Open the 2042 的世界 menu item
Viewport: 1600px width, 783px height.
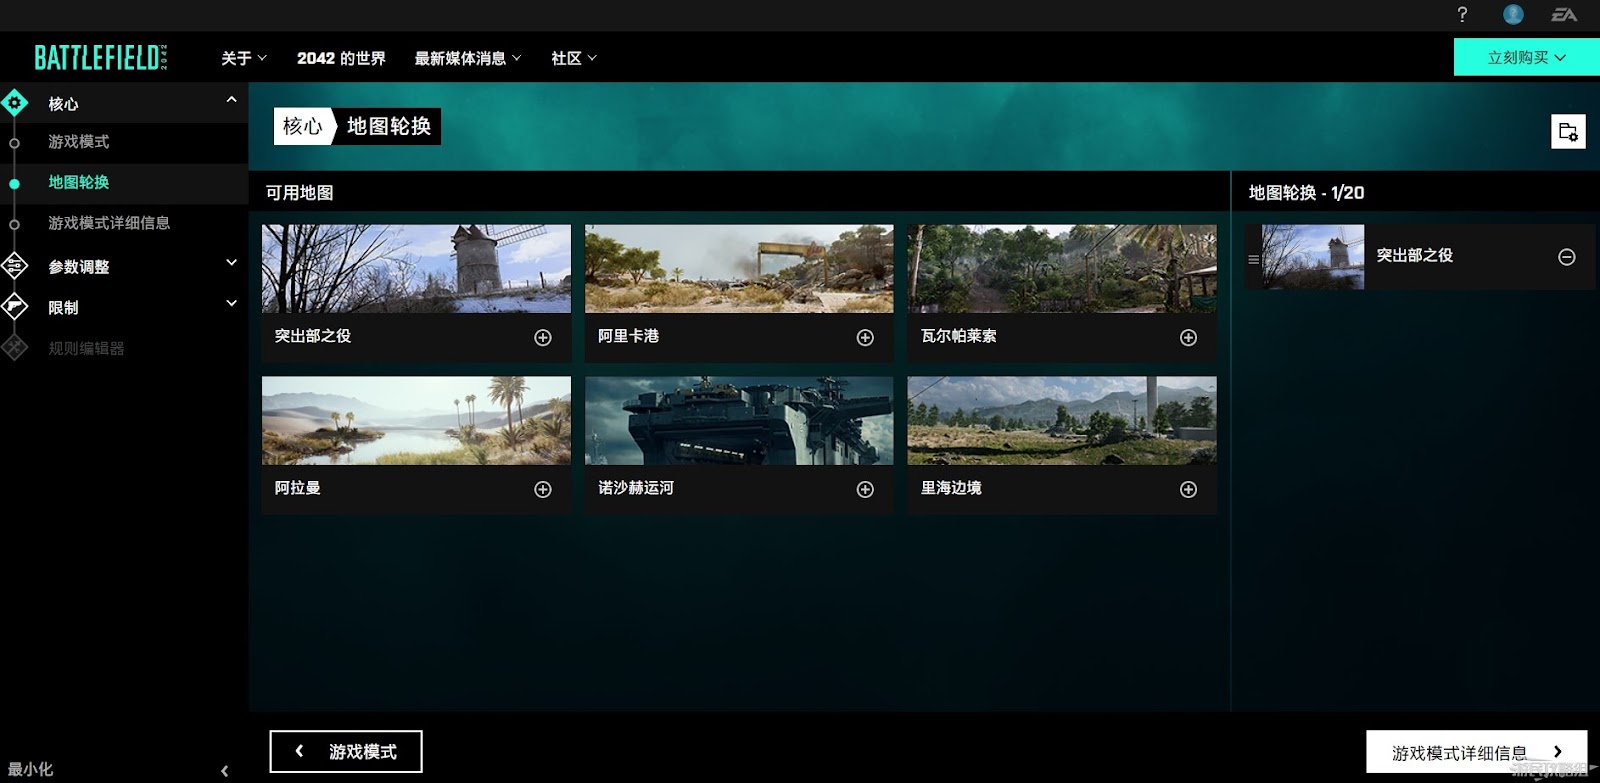[341, 58]
